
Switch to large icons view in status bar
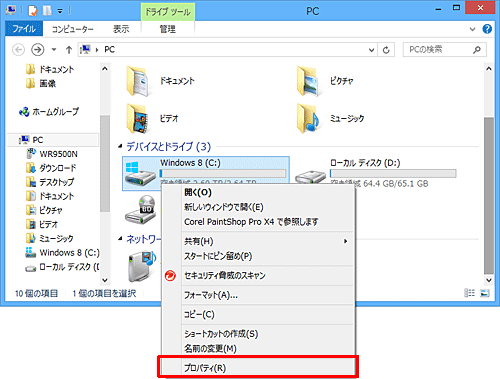pos(484,293)
